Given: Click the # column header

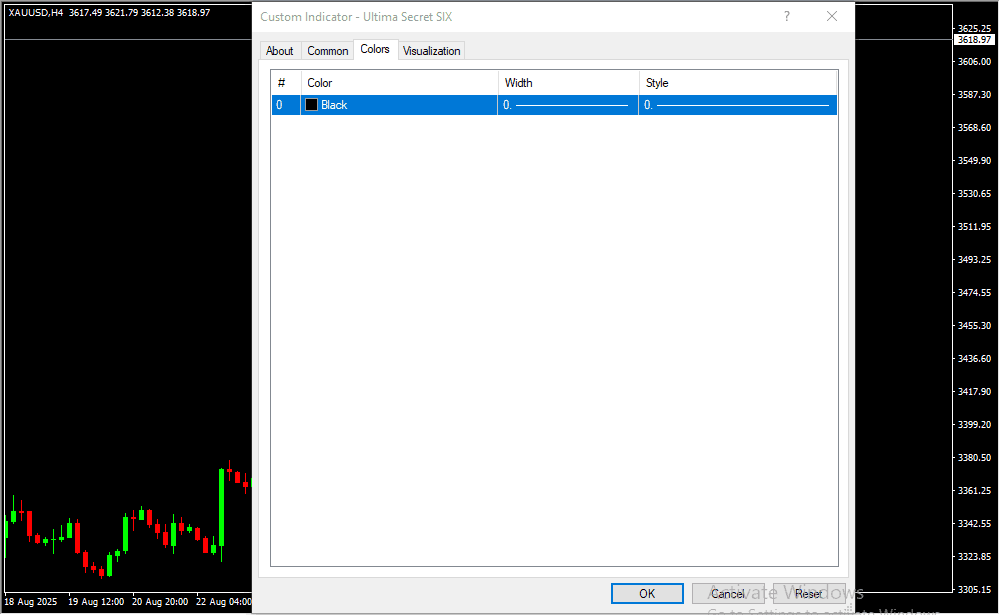Looking at the screenshot, I should point(284,83).
